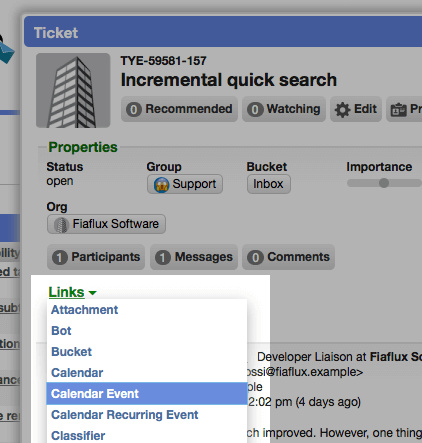The image size is (422, 443).
Task: Click the Watching count badge
Action: [255, 109]
